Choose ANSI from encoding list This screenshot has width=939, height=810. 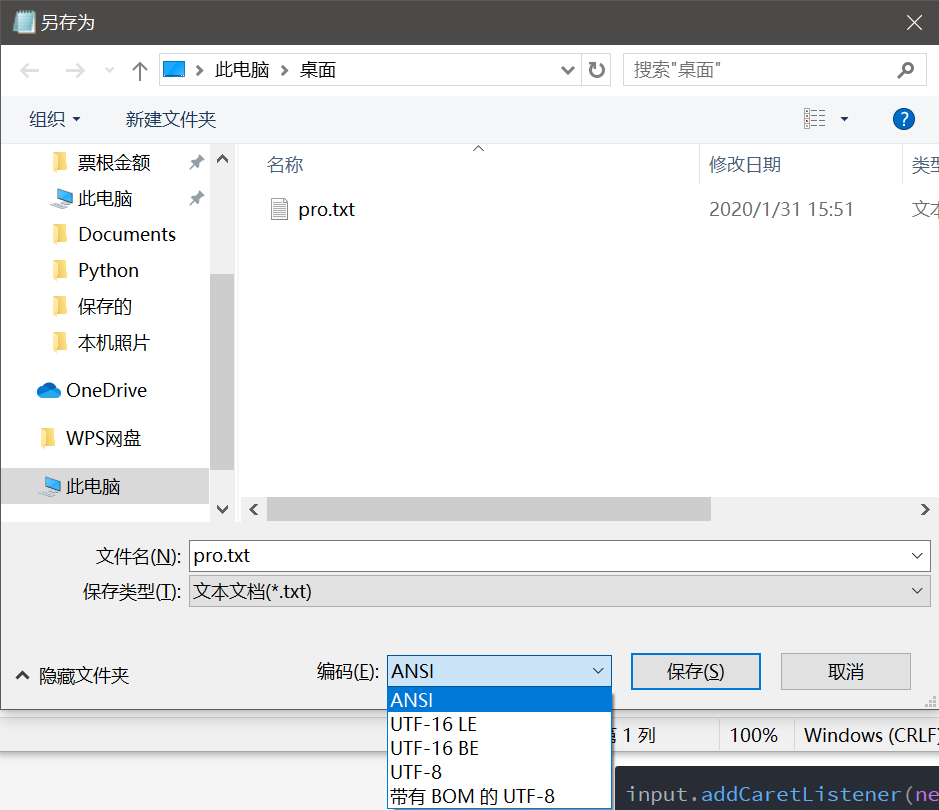499,700
